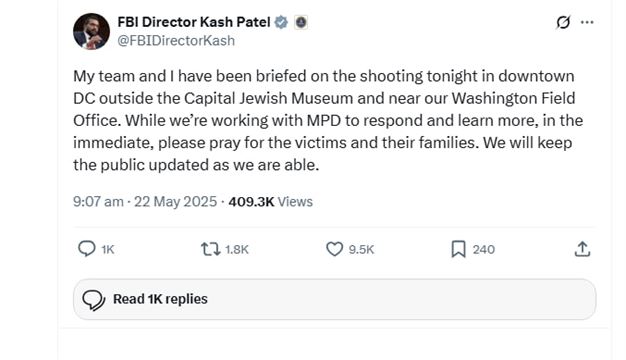Repost the tweet using the retweet icon
This screenshot has height=360, width=626.
click(210, 249)
